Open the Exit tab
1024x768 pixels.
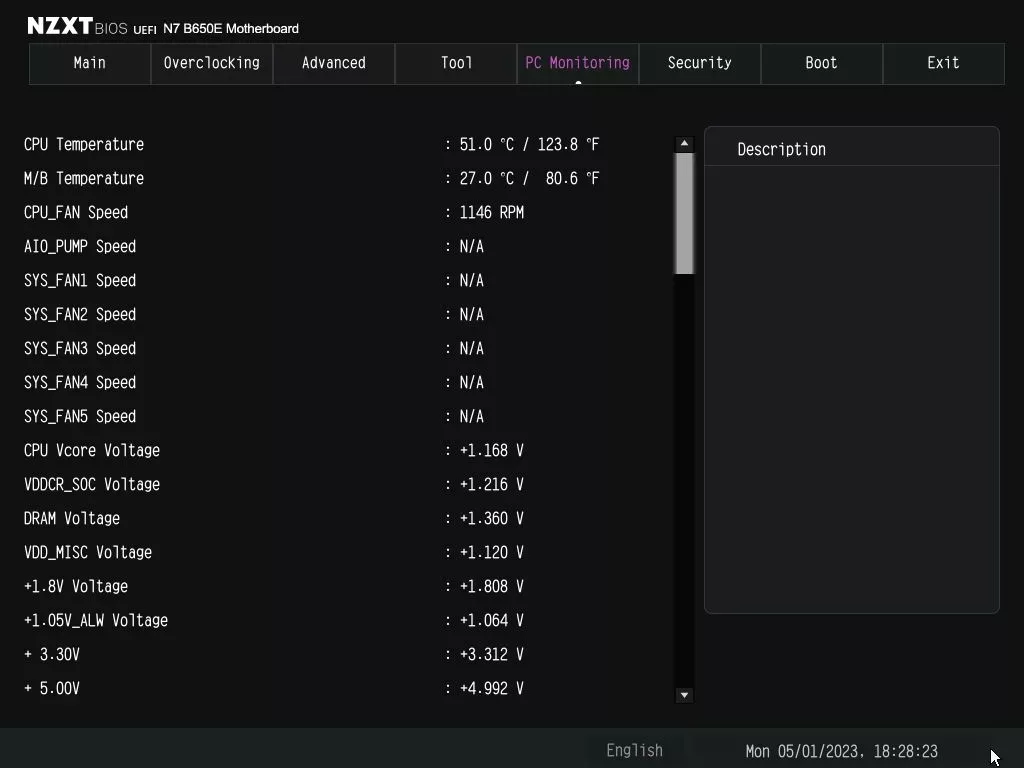943,63
